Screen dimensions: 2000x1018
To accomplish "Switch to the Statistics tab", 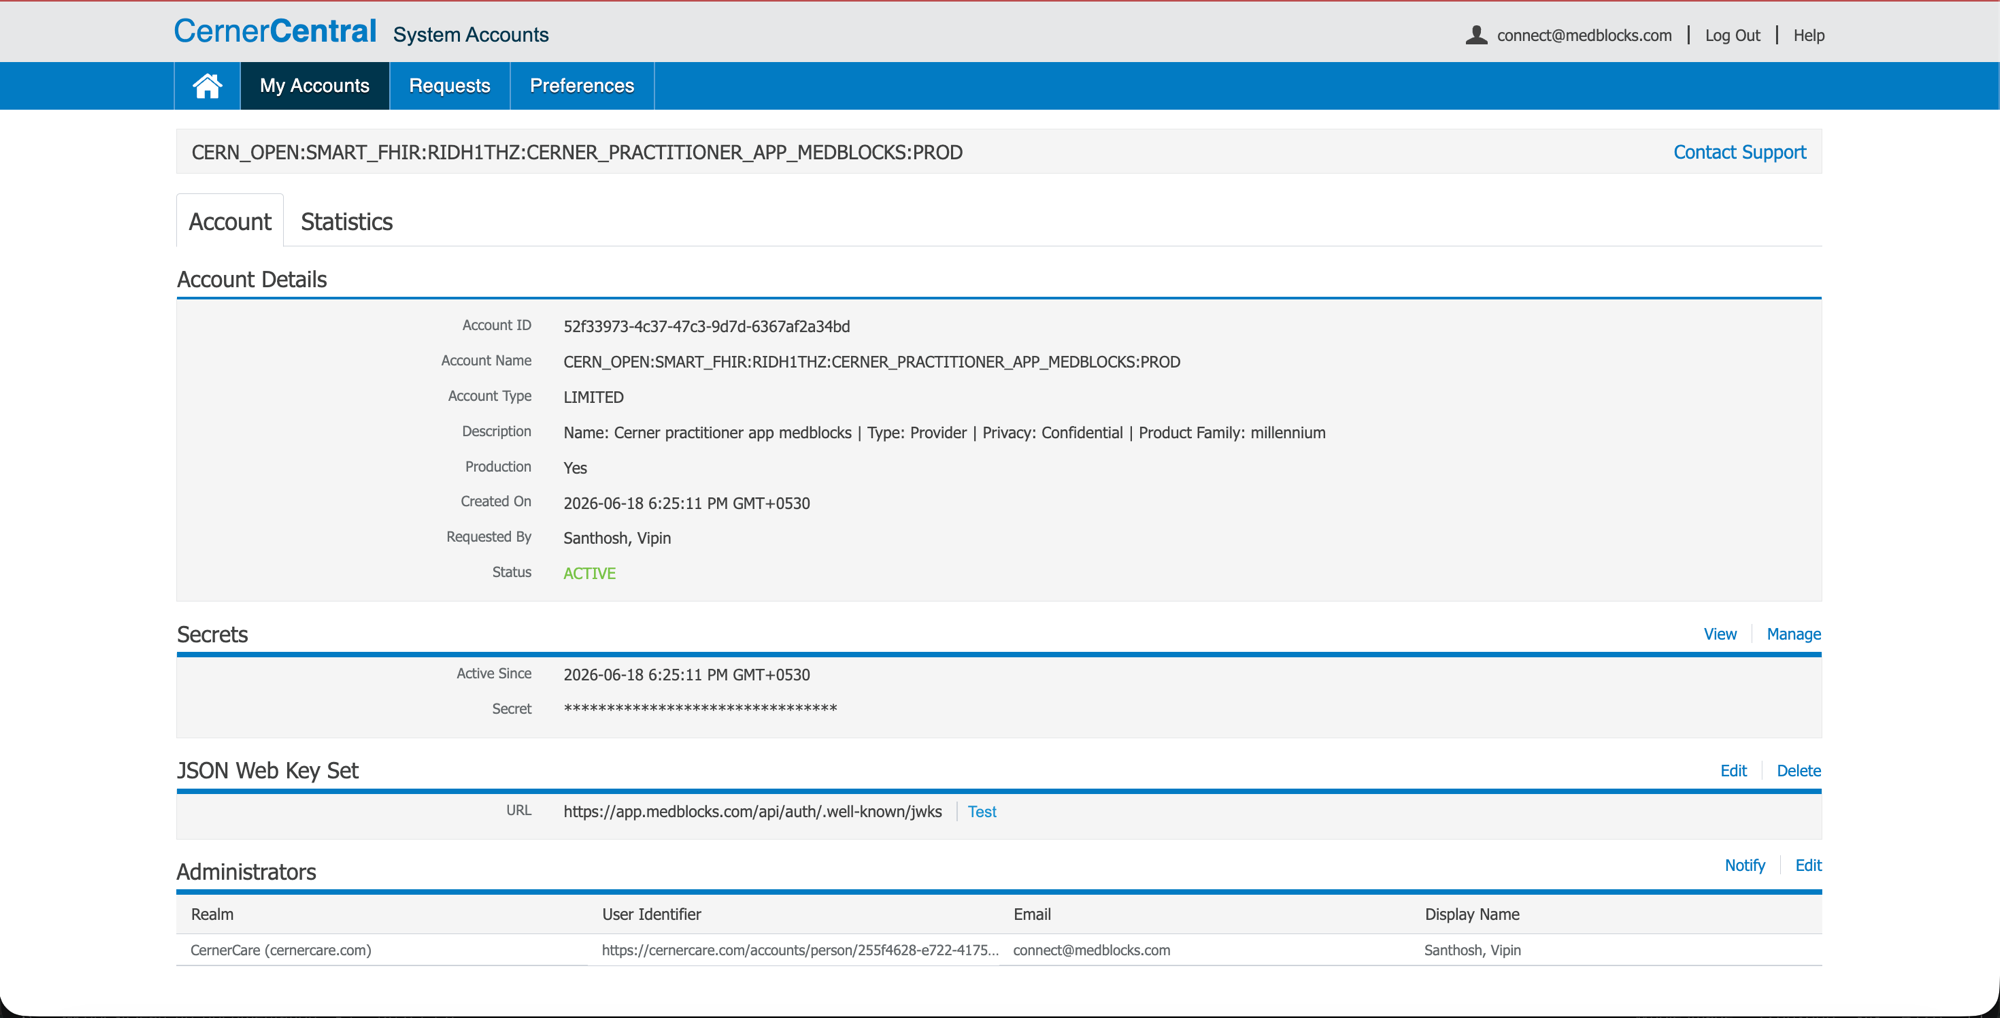I will point(347,222).
